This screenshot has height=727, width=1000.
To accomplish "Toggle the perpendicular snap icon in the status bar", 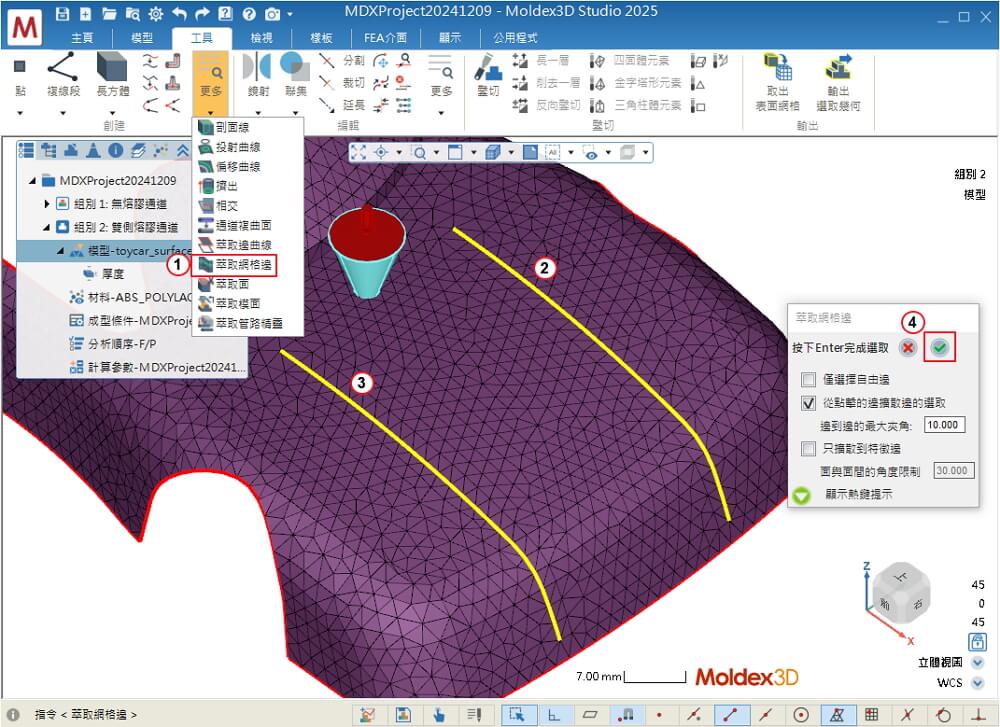I will click(x=977, y=715).
